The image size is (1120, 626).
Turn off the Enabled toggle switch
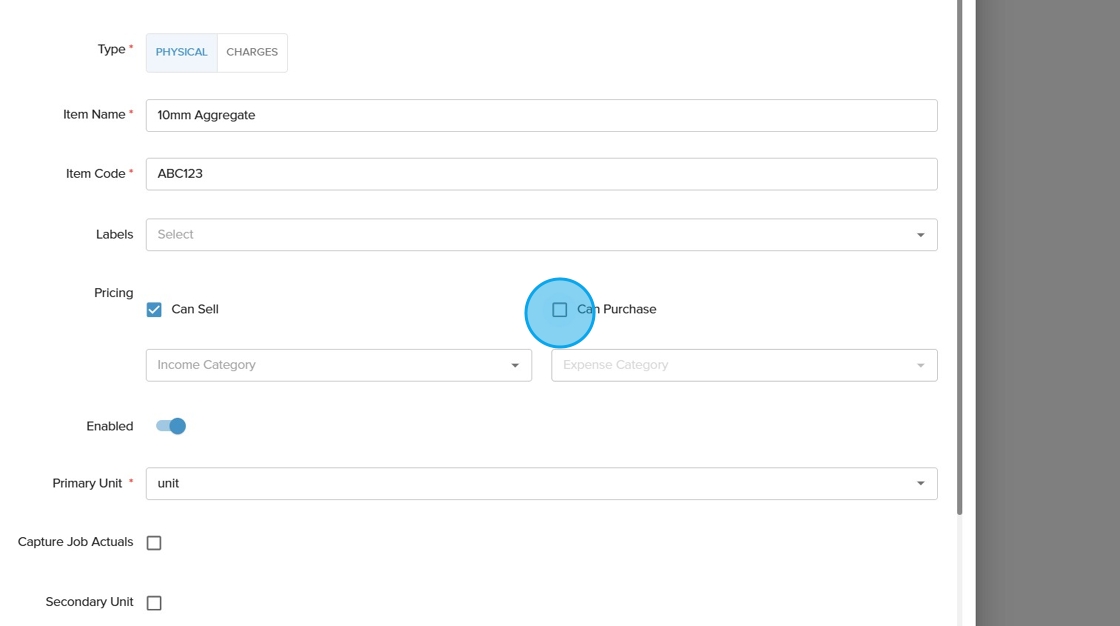(x=171, y=426)
